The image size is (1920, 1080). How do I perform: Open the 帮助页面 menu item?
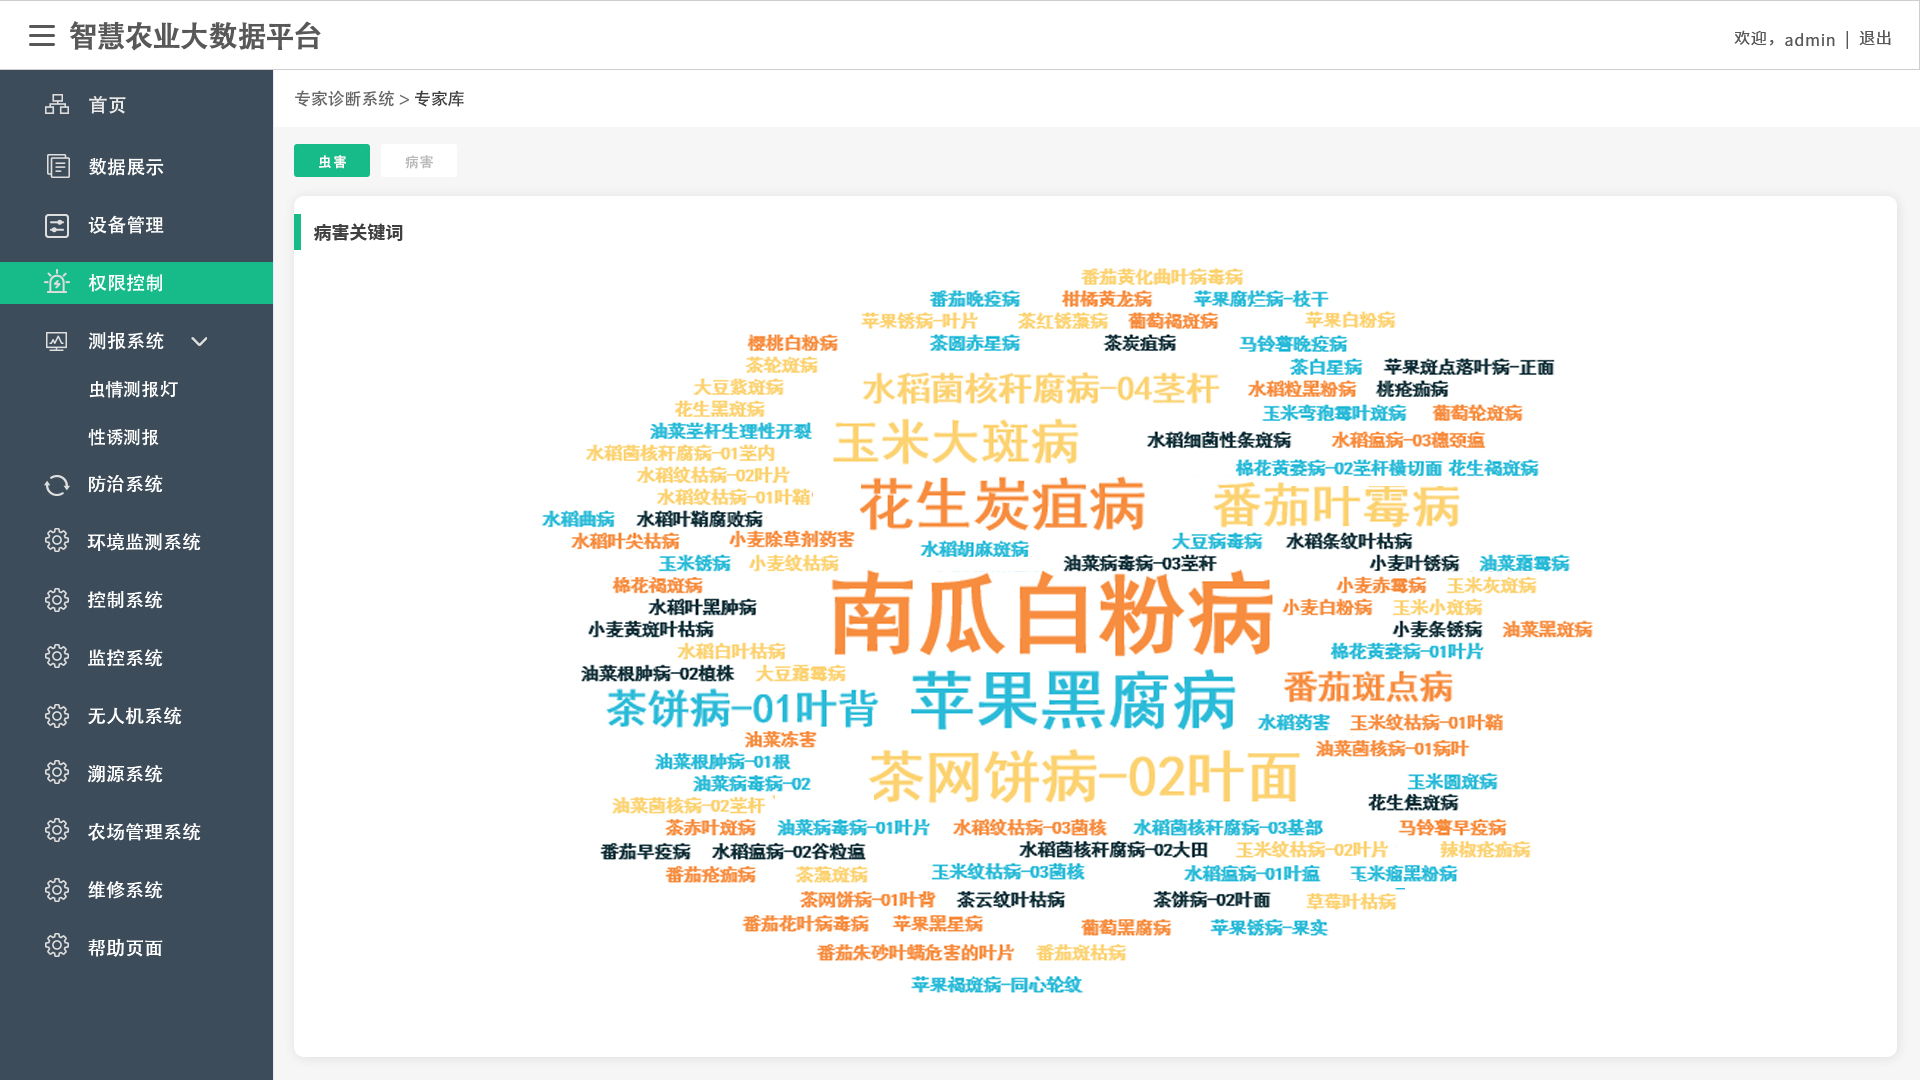pos(125,948)
